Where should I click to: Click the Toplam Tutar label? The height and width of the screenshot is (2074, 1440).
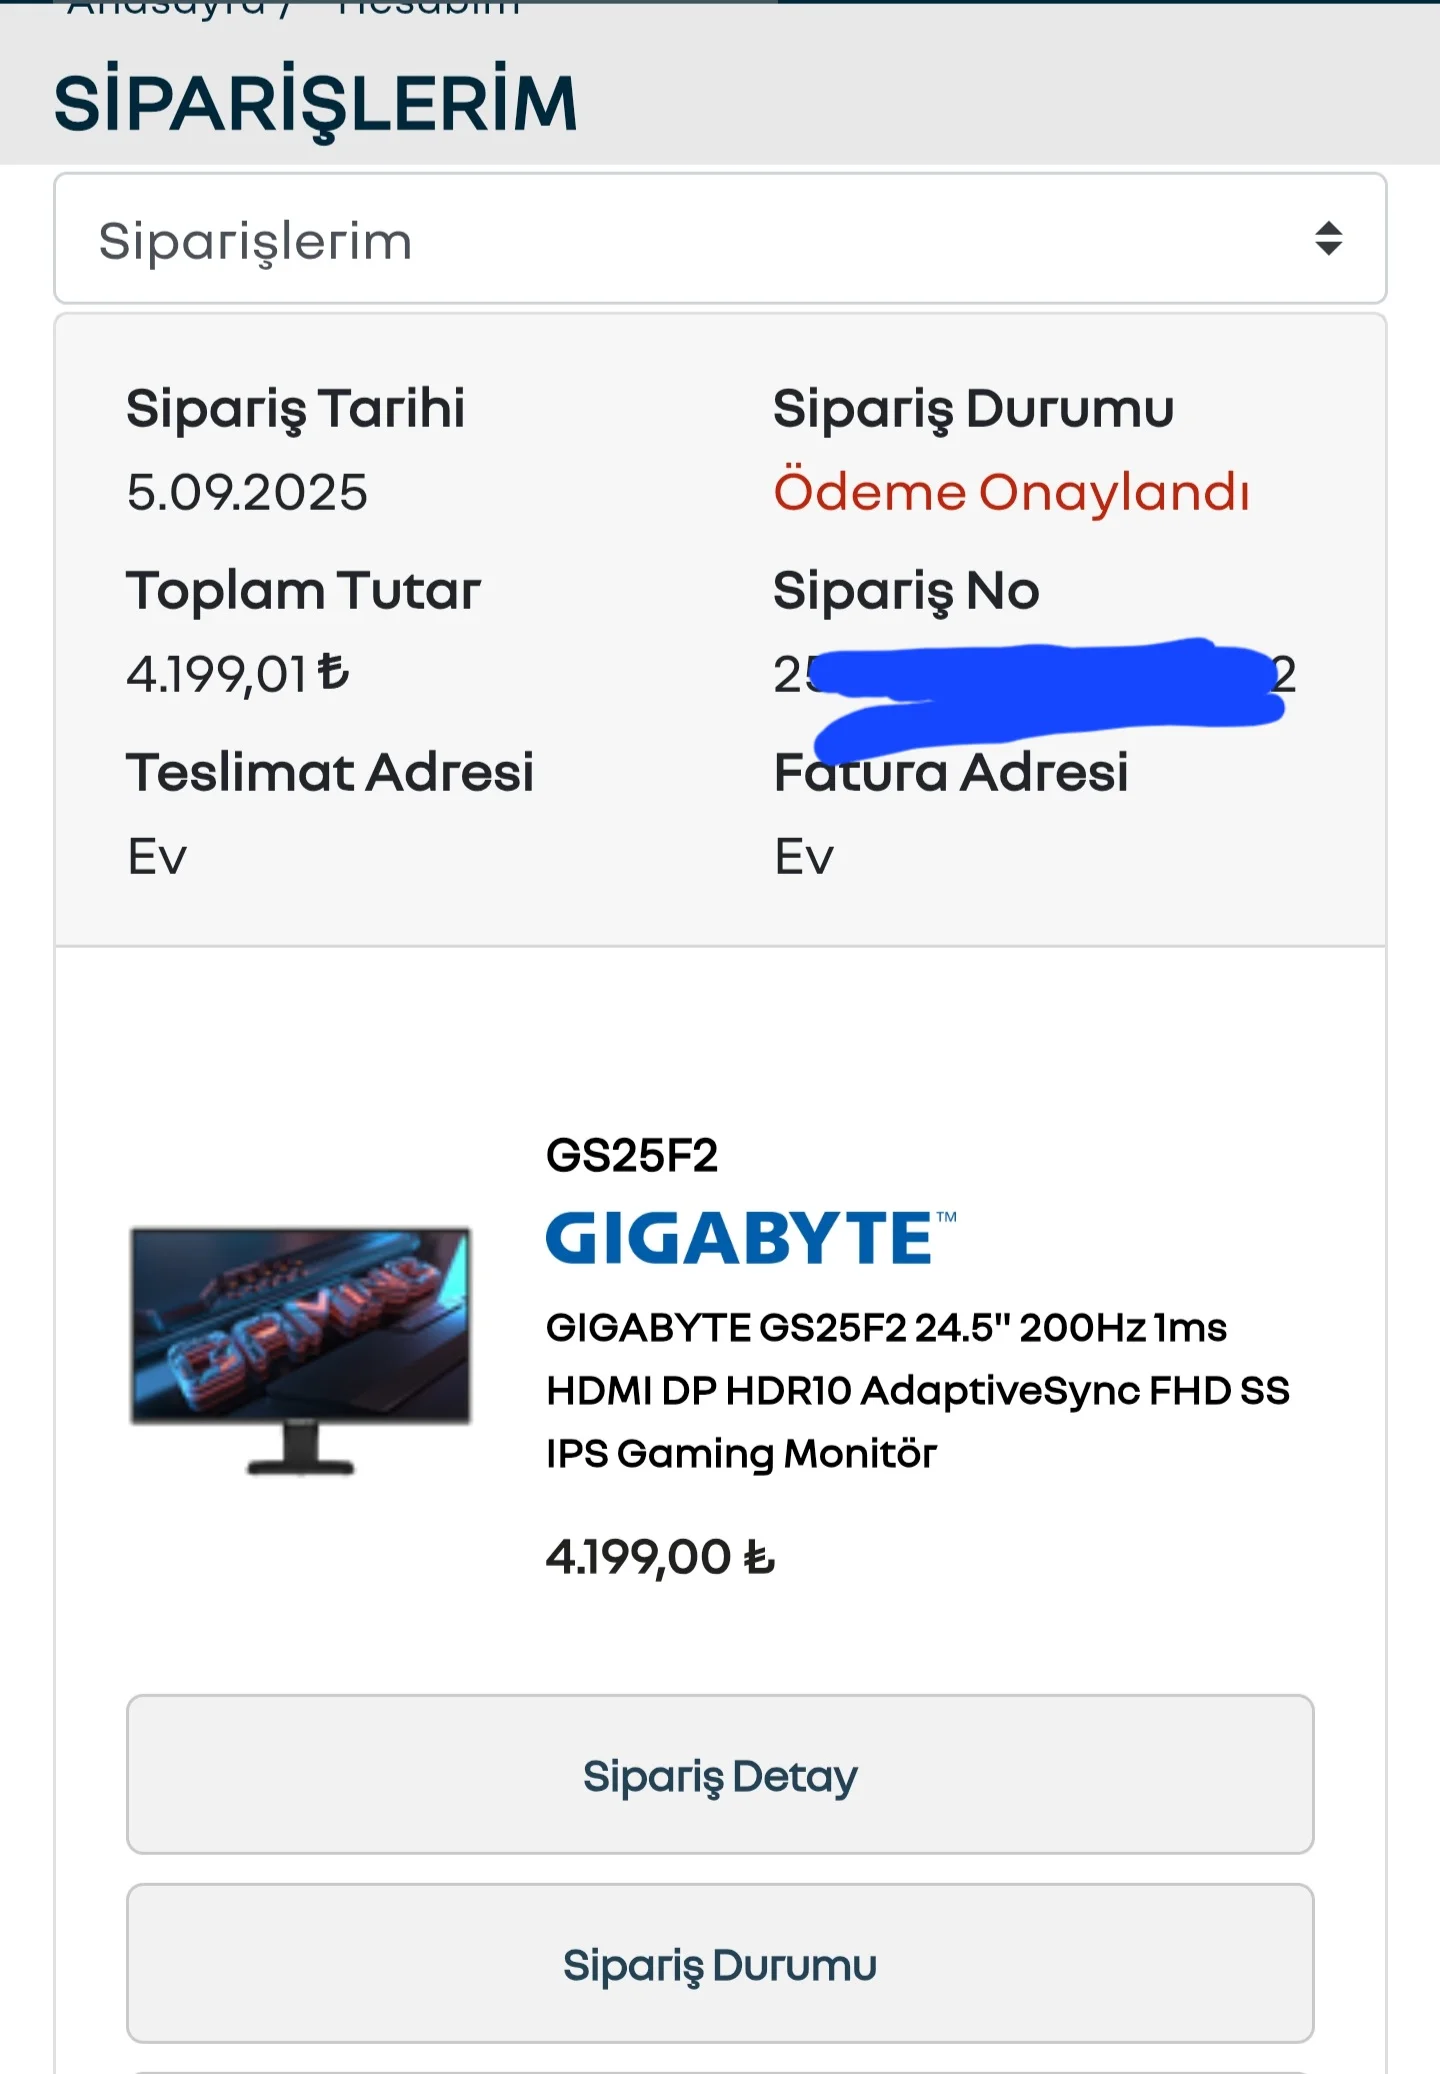pos(303,590)
